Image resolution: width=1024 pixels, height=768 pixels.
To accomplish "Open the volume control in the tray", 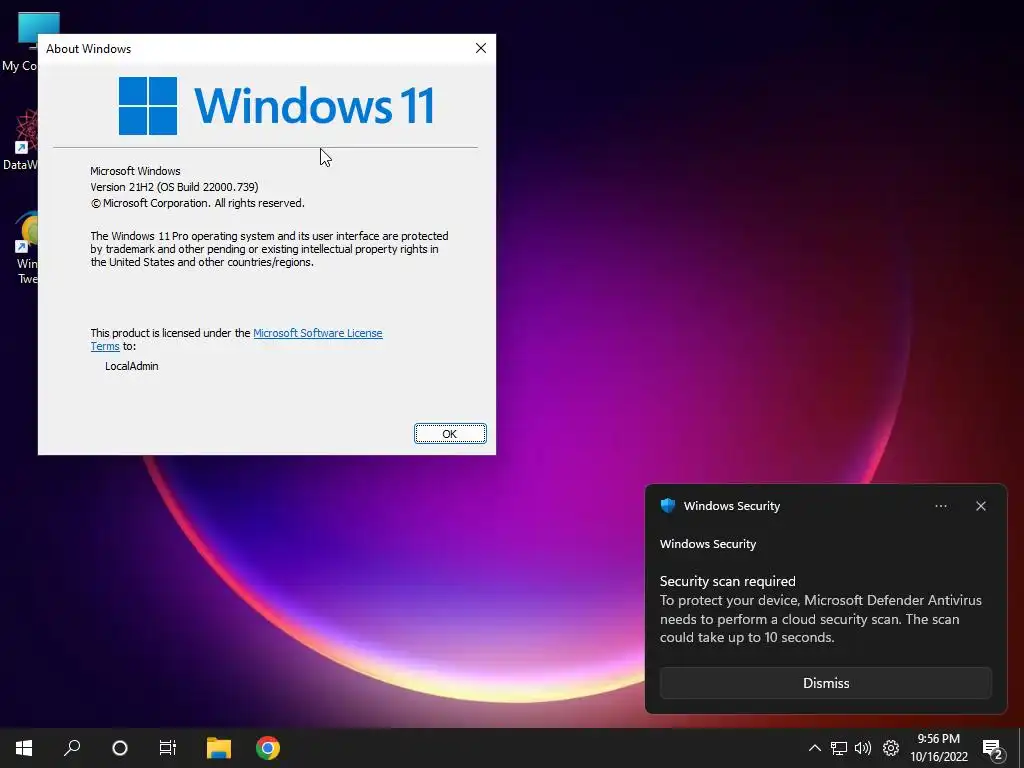I will pos(863,748).
